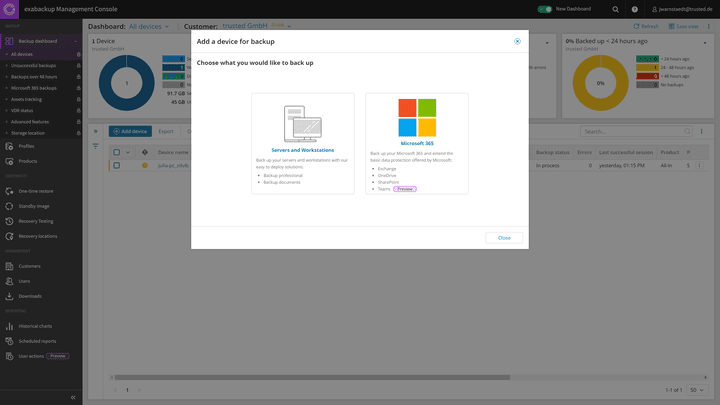
Task: Open Customers icon in sidebar
Action: pyautogui.click(x=9, y=266)
